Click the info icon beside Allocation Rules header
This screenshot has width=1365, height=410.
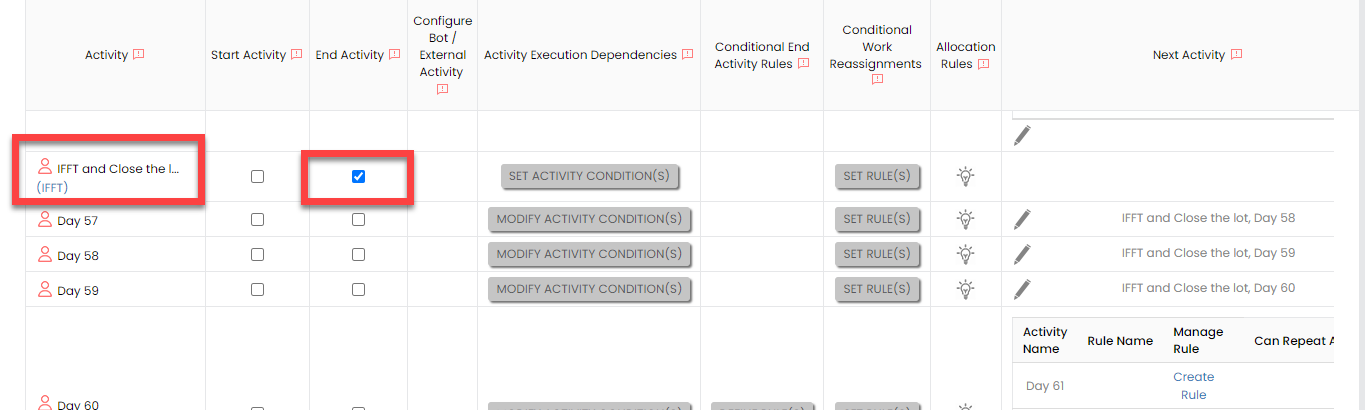[x=983, y=64]
